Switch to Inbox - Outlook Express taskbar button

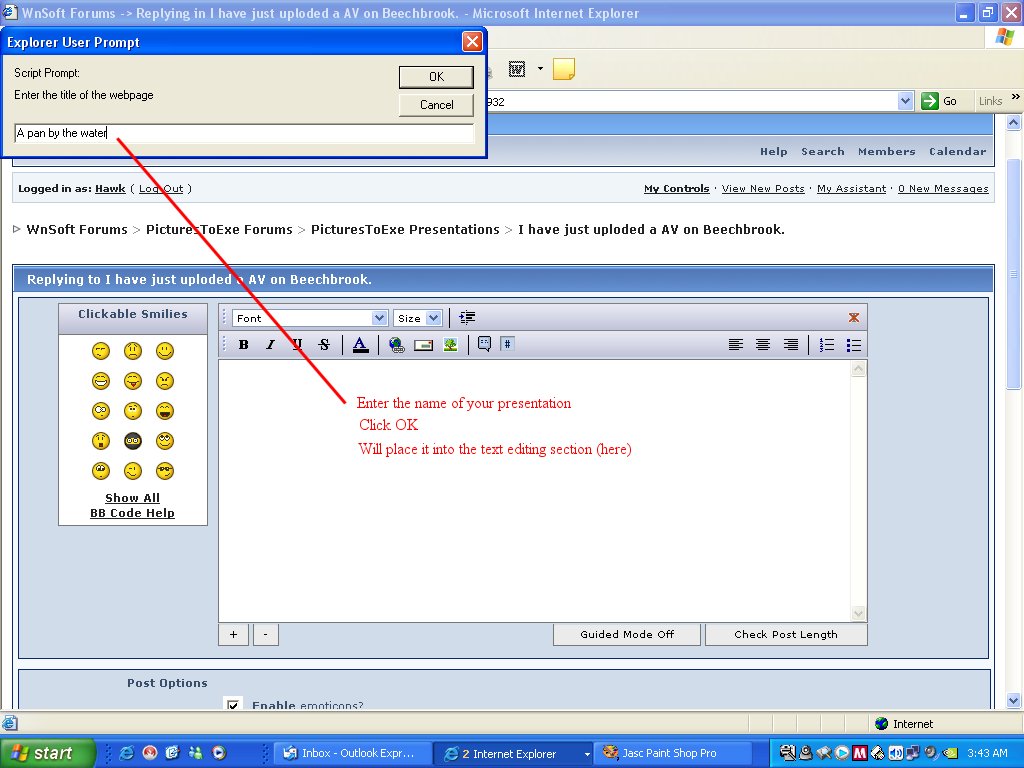click(352, 754)
